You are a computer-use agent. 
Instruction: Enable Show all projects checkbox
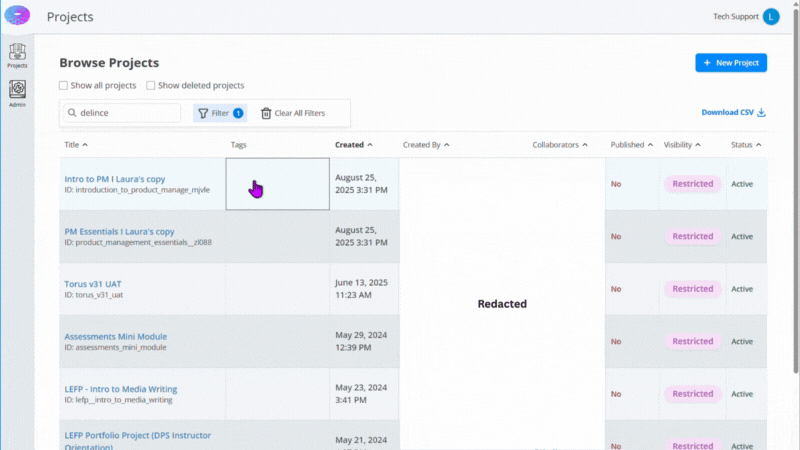point(63,85)
